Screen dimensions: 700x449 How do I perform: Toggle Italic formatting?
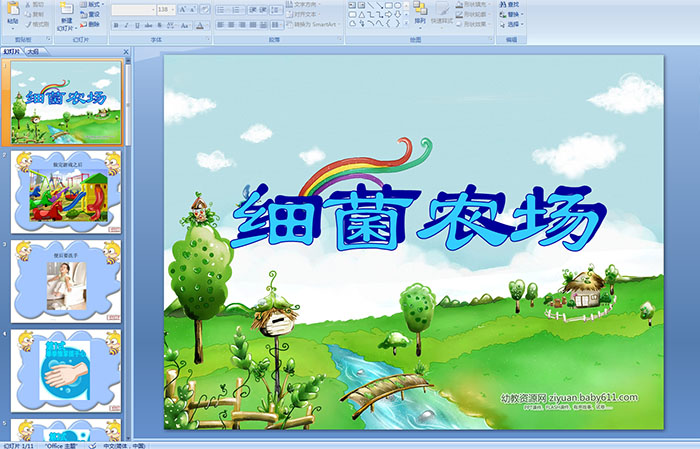click(x=126, y=25)
